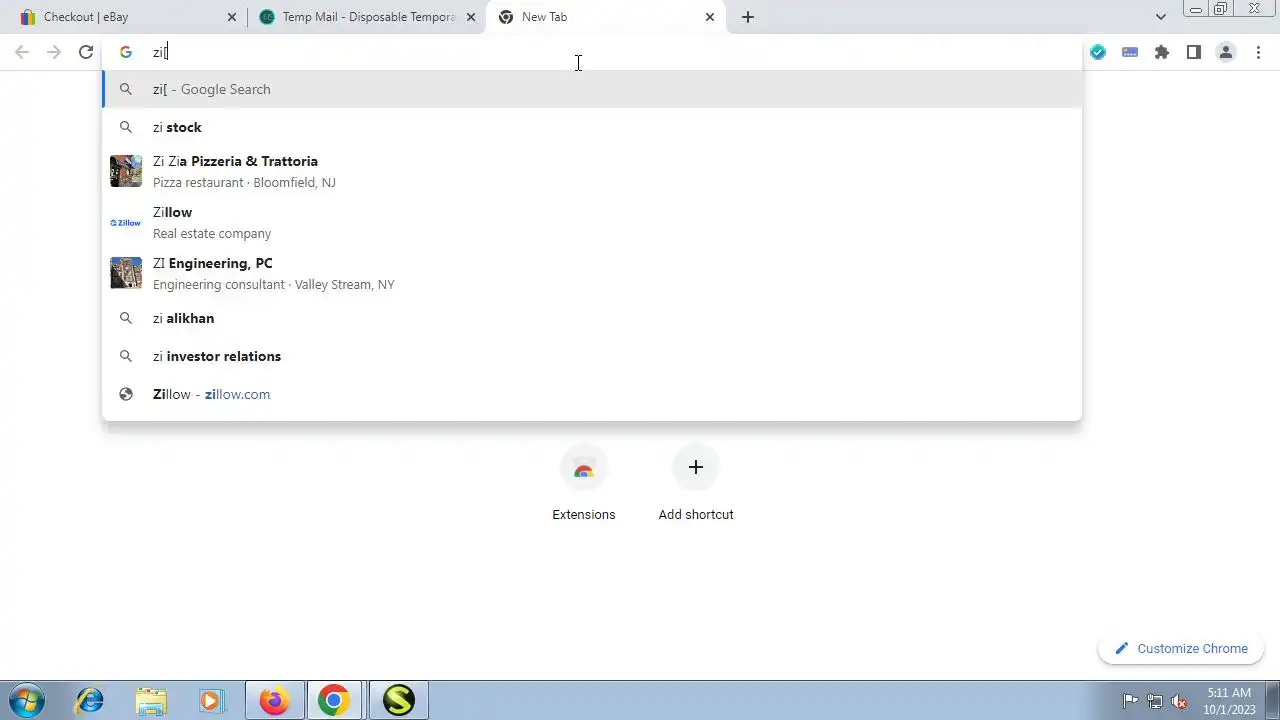Open Windows Explorer folder in taskbar
This screenshot has height=720, width=1280.
[x=151, y=700]
